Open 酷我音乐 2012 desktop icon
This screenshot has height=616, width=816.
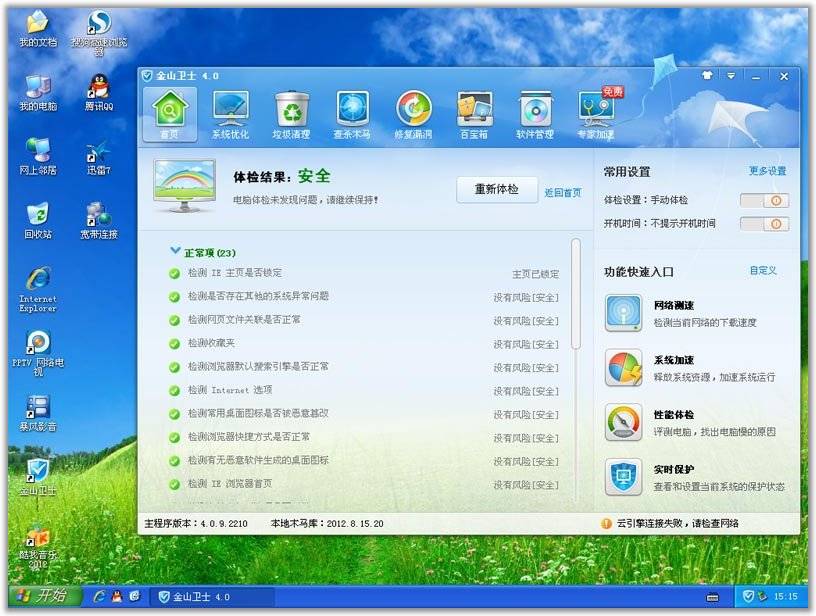click(x=38, y=546)
